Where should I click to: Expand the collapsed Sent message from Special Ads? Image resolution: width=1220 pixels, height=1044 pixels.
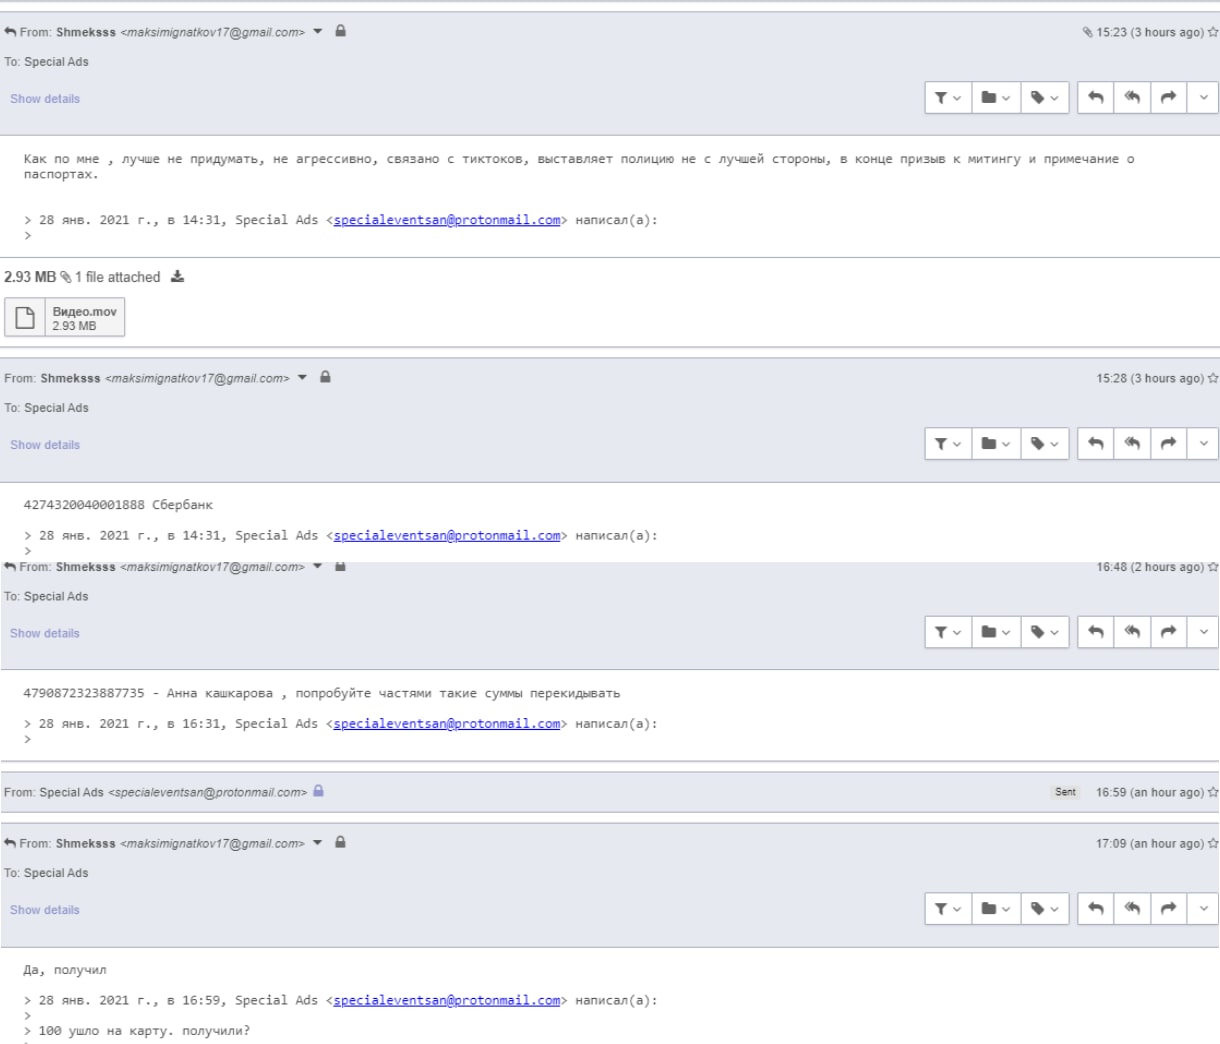point(610,792)
